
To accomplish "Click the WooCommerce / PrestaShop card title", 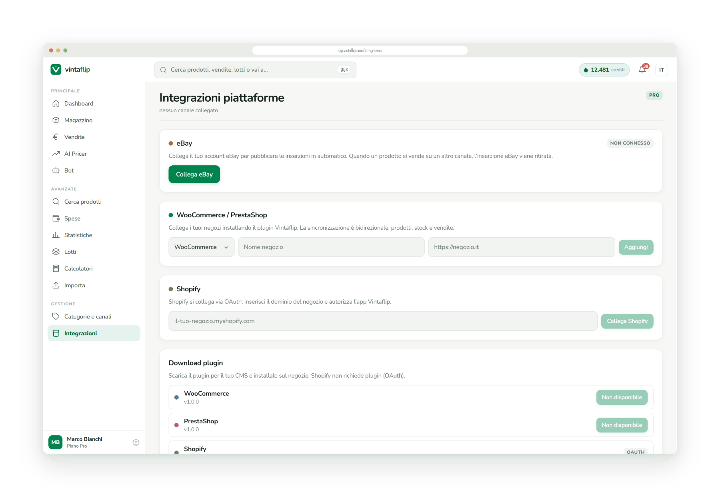I will [x=222, y=215].
